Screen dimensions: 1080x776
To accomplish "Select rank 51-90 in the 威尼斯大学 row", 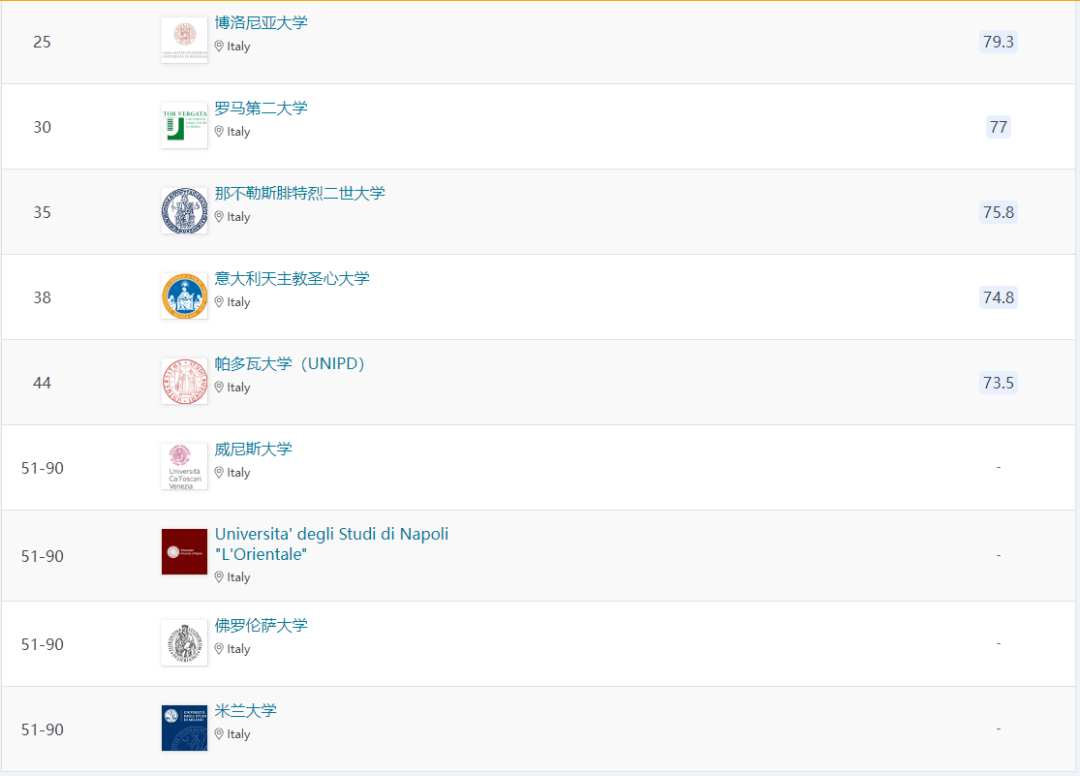I will (42, 469).
